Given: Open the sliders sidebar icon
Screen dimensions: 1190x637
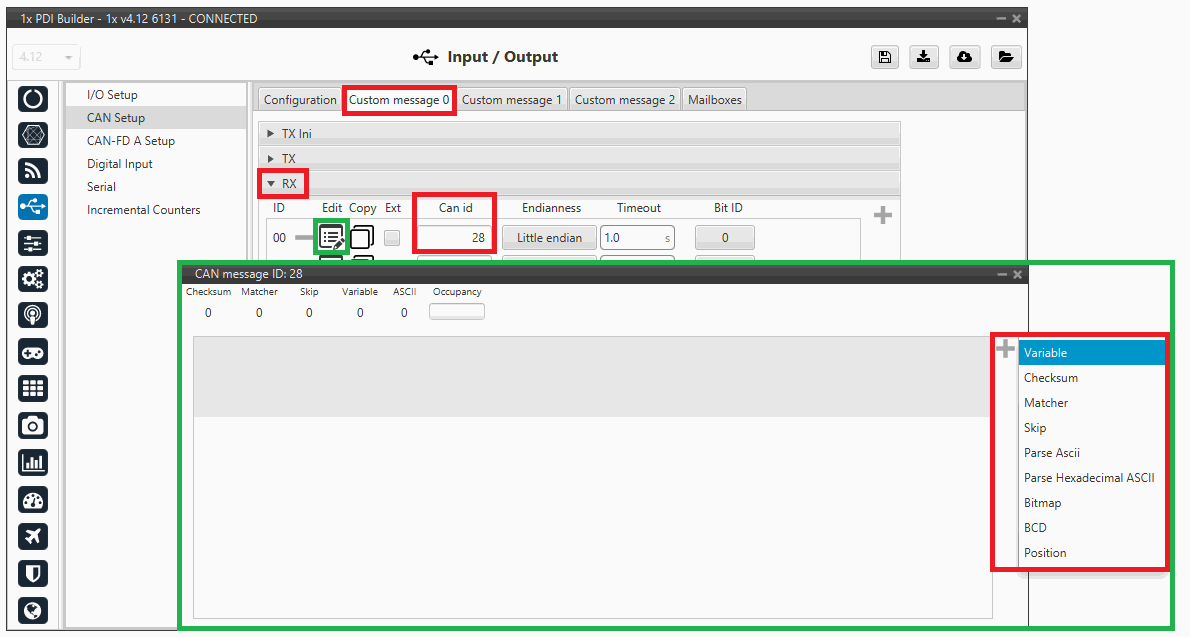Looking at the screenshot, I should click(x=33, y=243).
